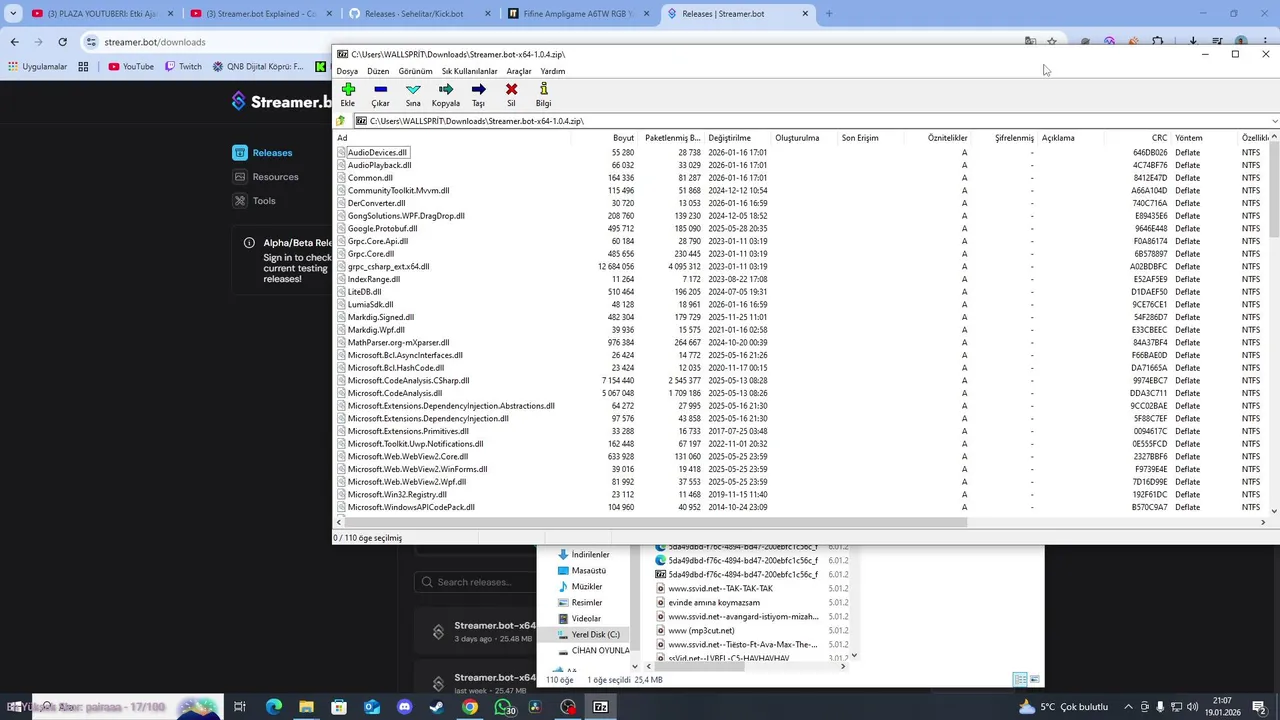The height and width of the screenshot is (720, 1280).
Task: Switch to the Fifine Ampligame tab
Action: click(x=578, y=14)
